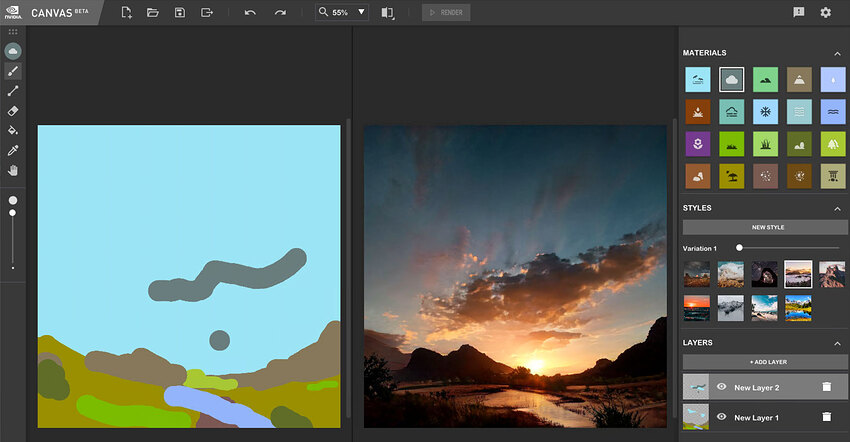Click the Variation slider handle
850x442 pixels.
(x=739, y=248)
